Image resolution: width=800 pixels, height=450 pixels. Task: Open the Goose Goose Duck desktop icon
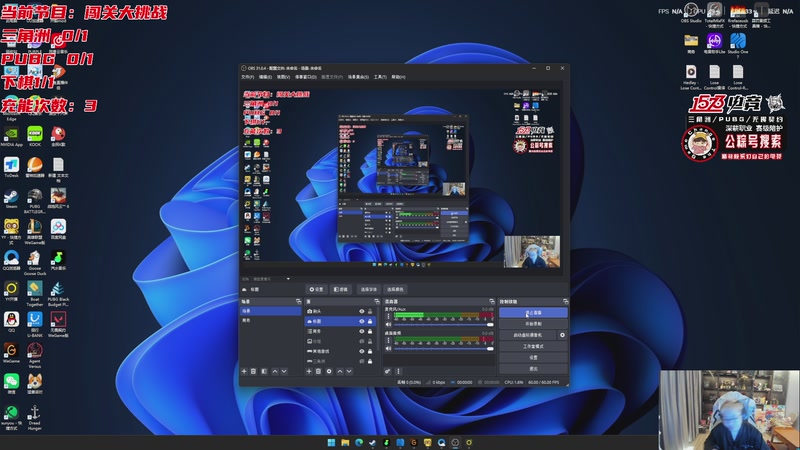click(x=35, y=263)
